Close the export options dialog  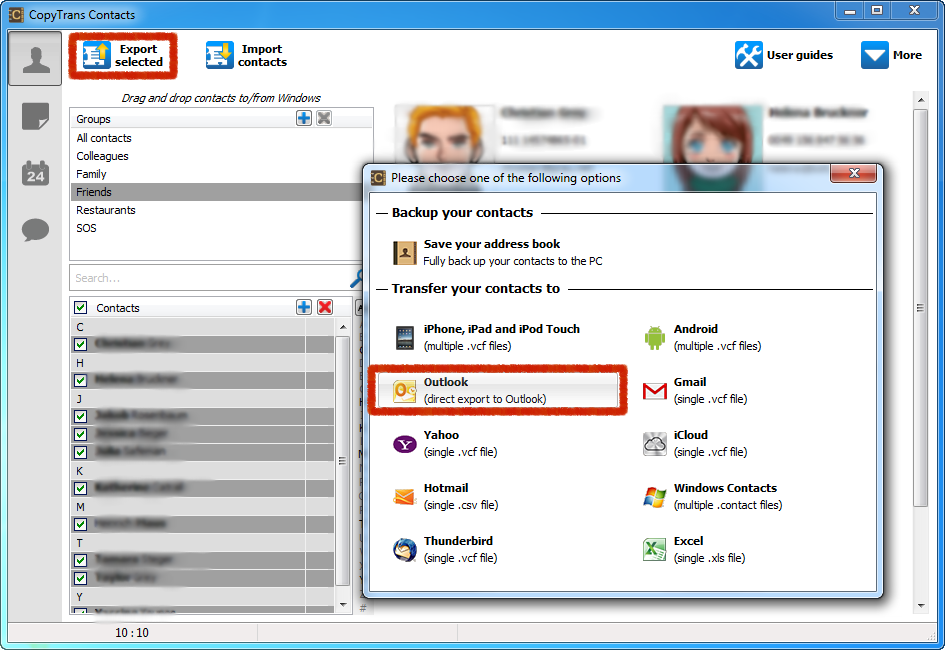click(x=853, y=173)
